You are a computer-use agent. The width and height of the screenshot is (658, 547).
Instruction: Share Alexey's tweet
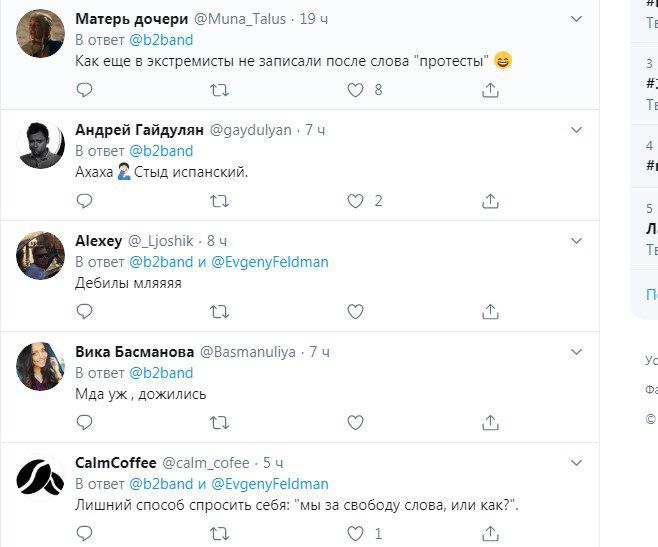[x=490, y=312]
